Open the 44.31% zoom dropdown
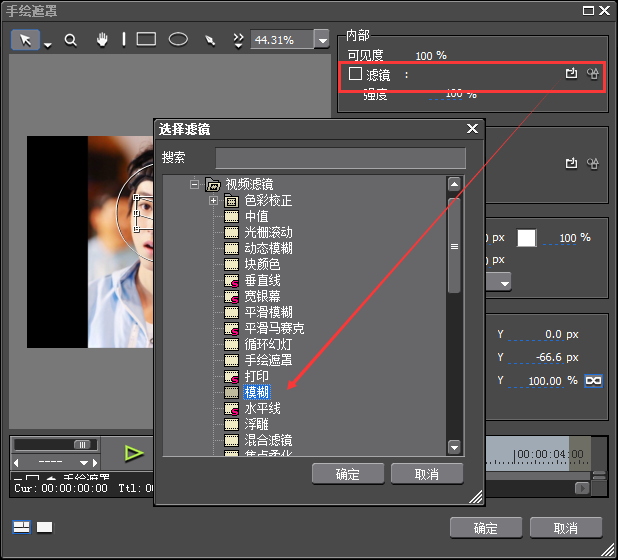Viewport: 618px width, 560px height. tap(322, 40)
